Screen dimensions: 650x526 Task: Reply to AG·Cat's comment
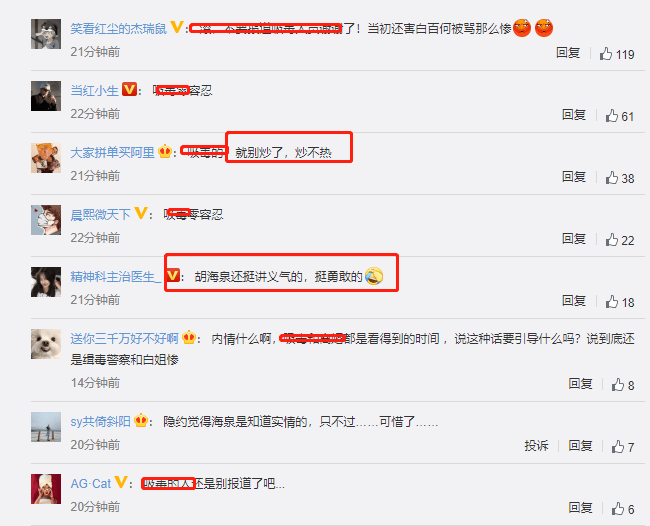point(580,508)
